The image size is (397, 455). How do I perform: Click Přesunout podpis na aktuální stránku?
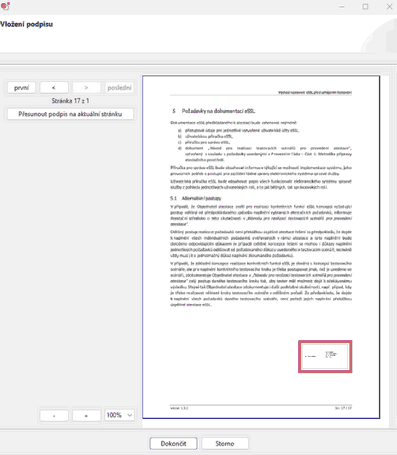point(70,114)
